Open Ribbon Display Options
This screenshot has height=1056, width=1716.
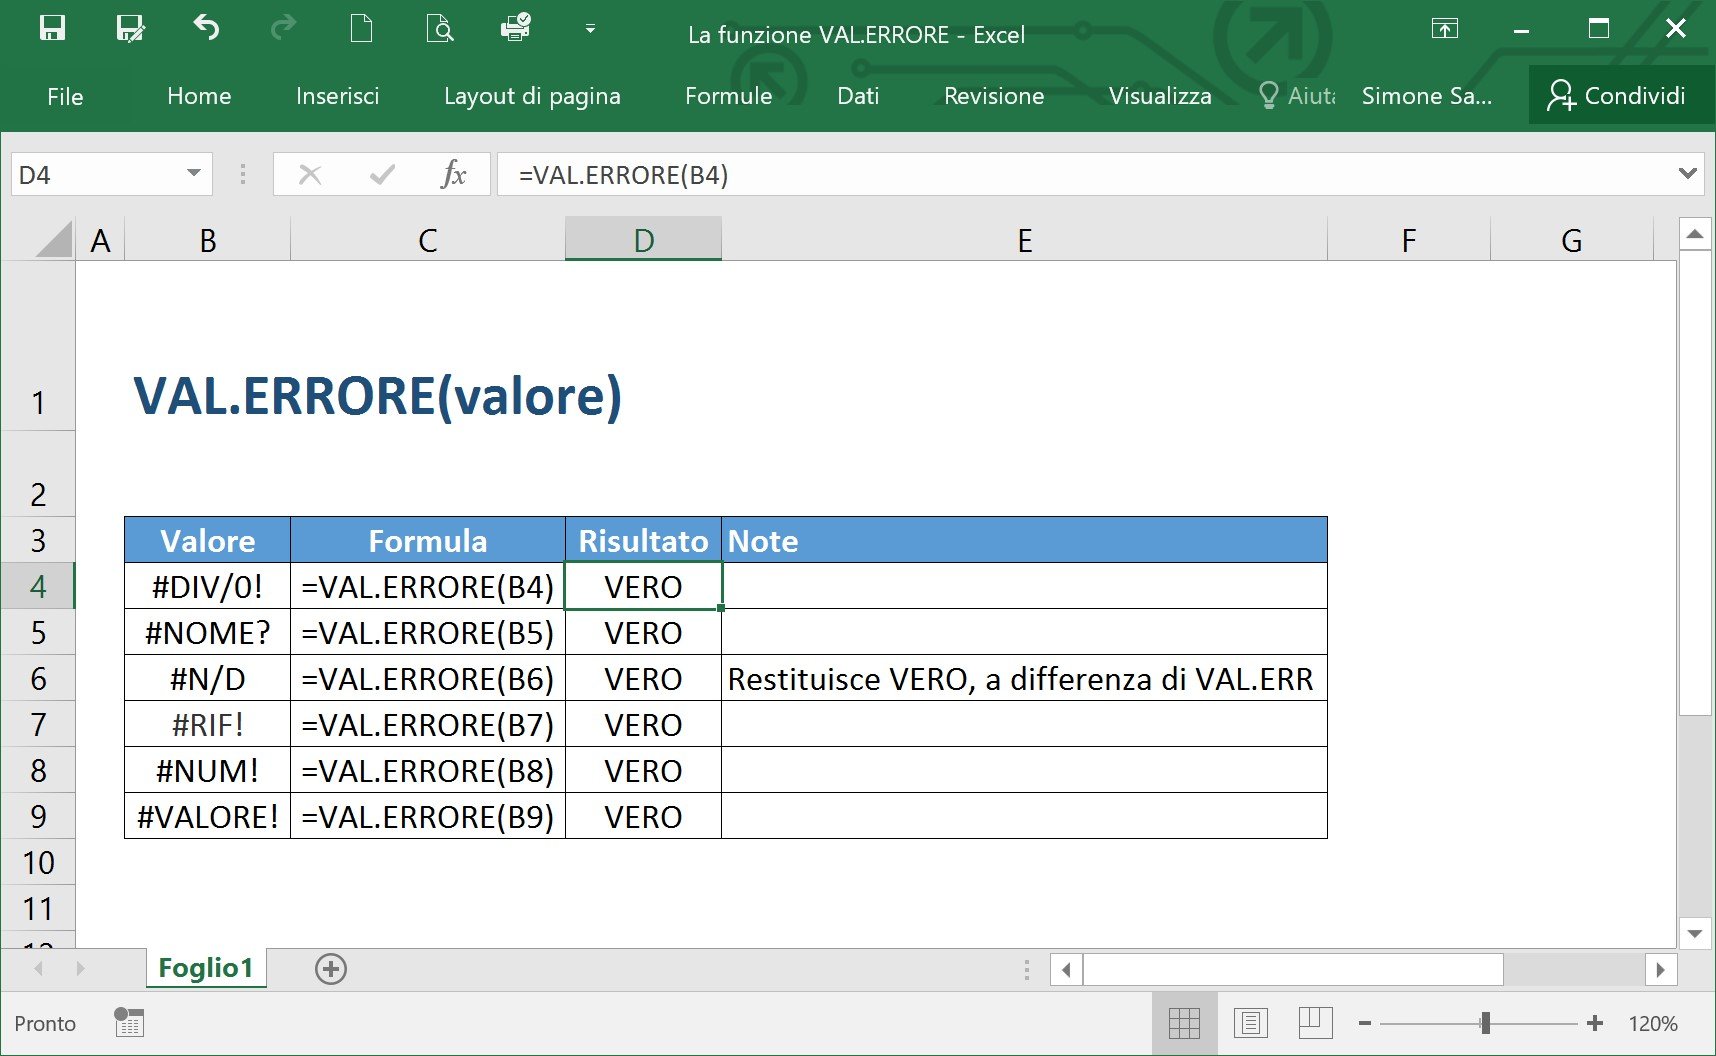[1445, 28]
